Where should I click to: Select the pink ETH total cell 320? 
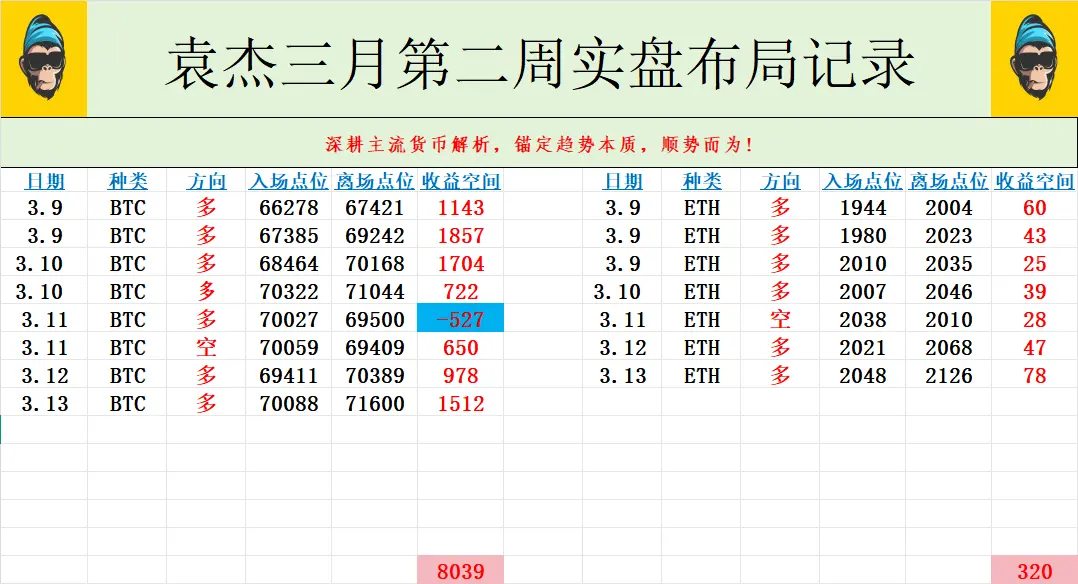1035,570
